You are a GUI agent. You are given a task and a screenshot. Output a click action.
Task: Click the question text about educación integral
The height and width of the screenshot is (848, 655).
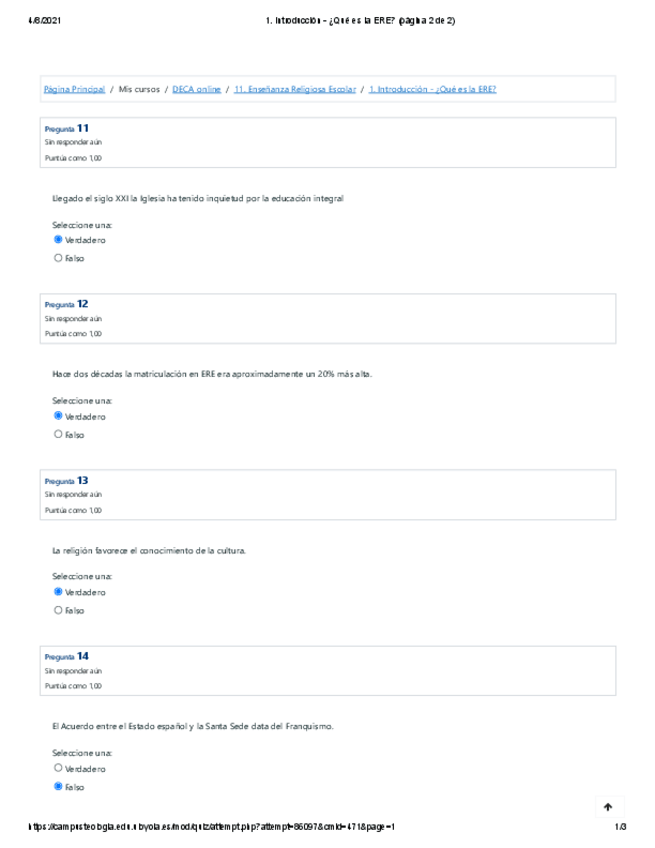pos(197,199)
